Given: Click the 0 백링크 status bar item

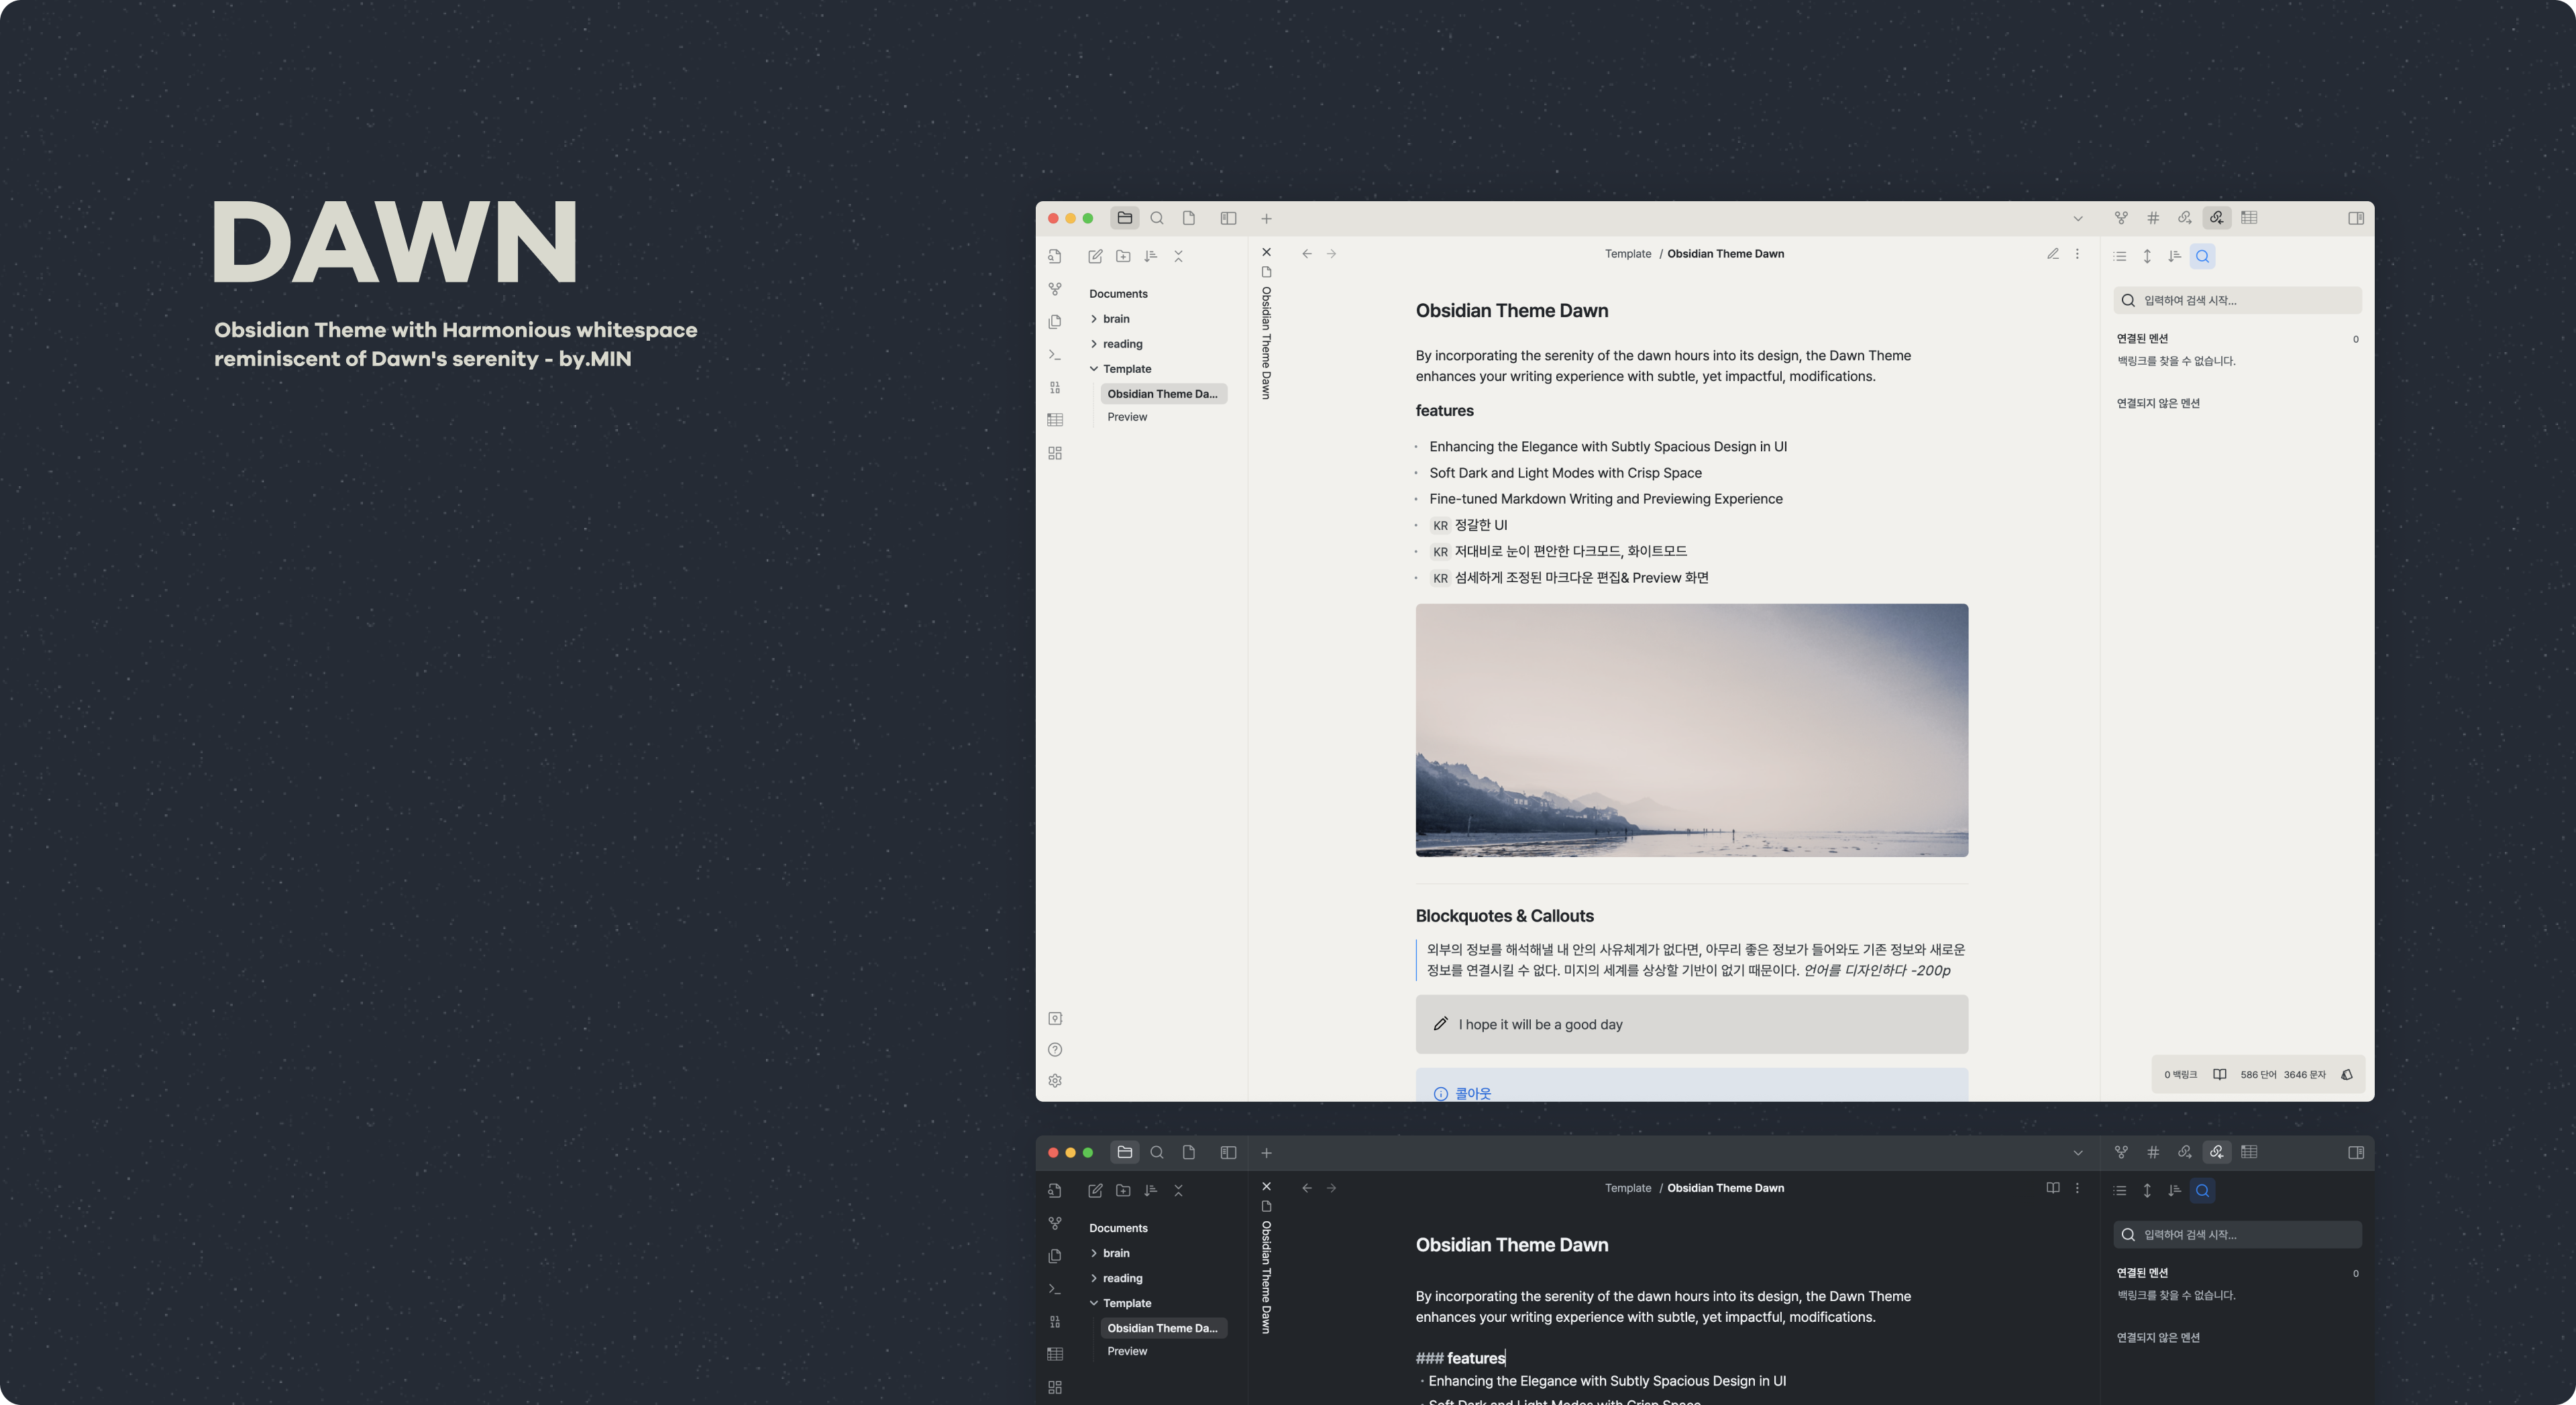Looking at the screenshot, I should click(2180, 1075).
